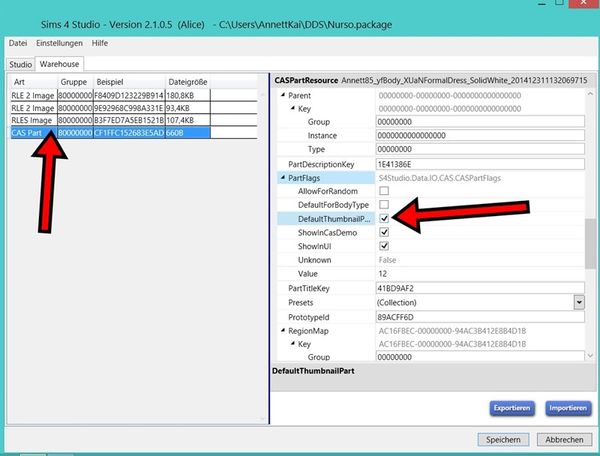Viewport: 600px width, 456px height.
Task: Toggle the ShowInUI checkbox off
Action: click(384, 246)
